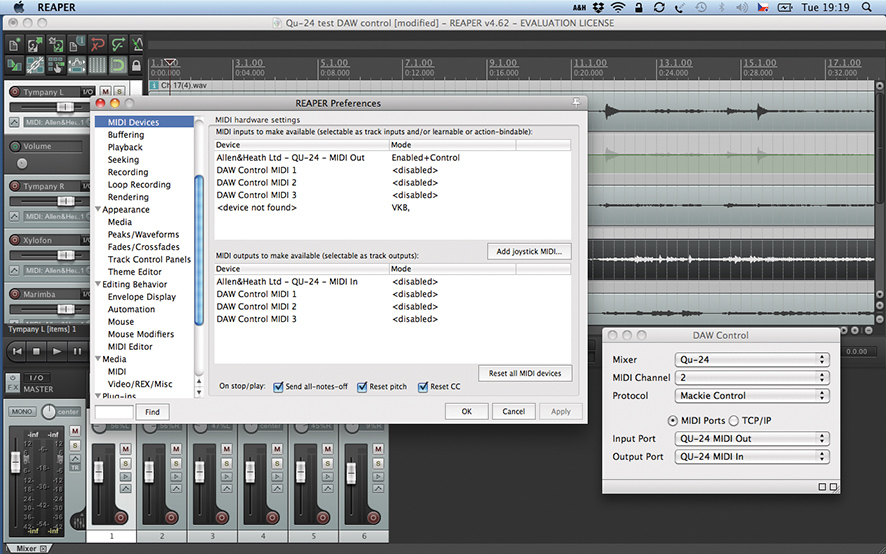Solo the Tympany L track
The width and height of the screenshot is (886, 554).
pyautogui.click(x=119, y=92)
